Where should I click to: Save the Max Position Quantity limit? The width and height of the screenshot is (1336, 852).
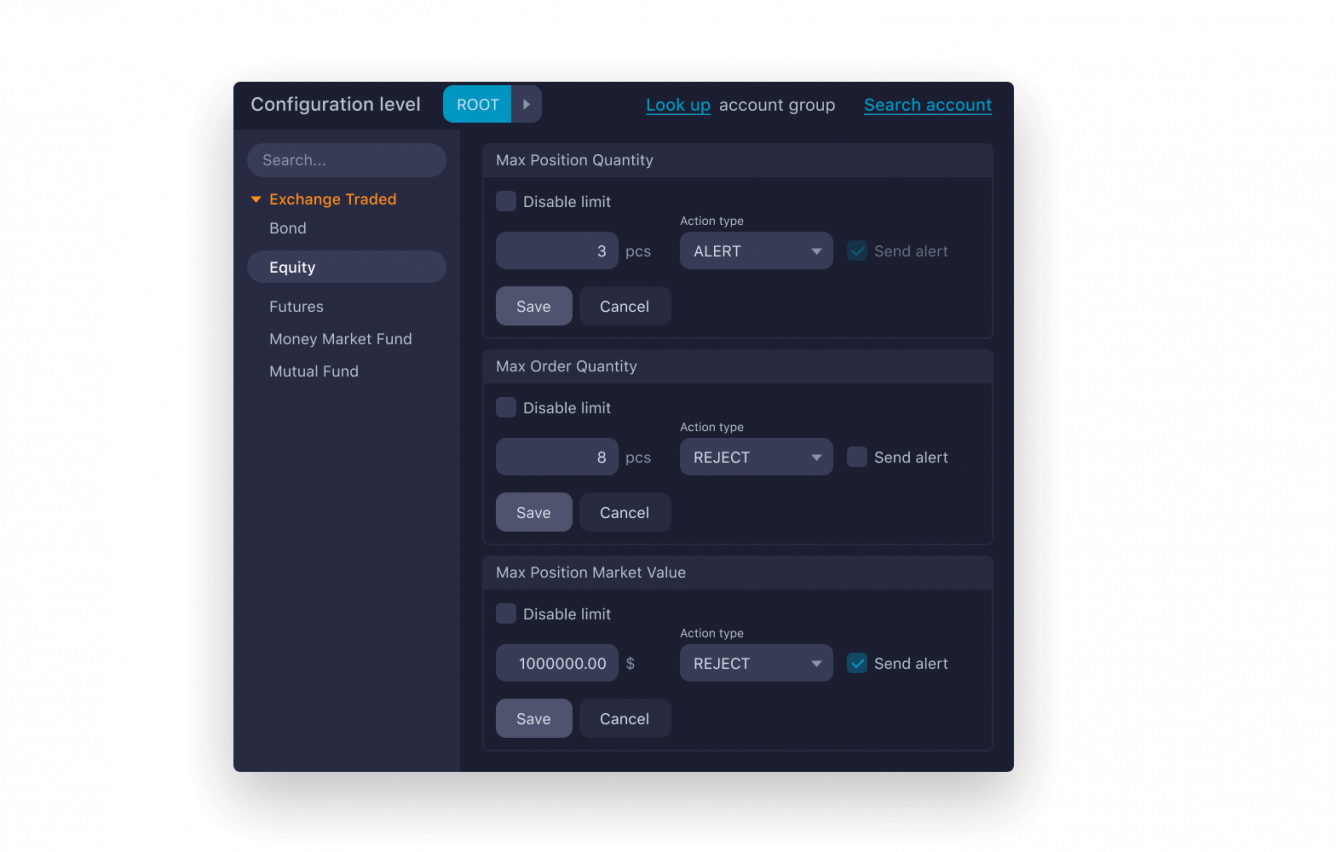tap(534, 306)
